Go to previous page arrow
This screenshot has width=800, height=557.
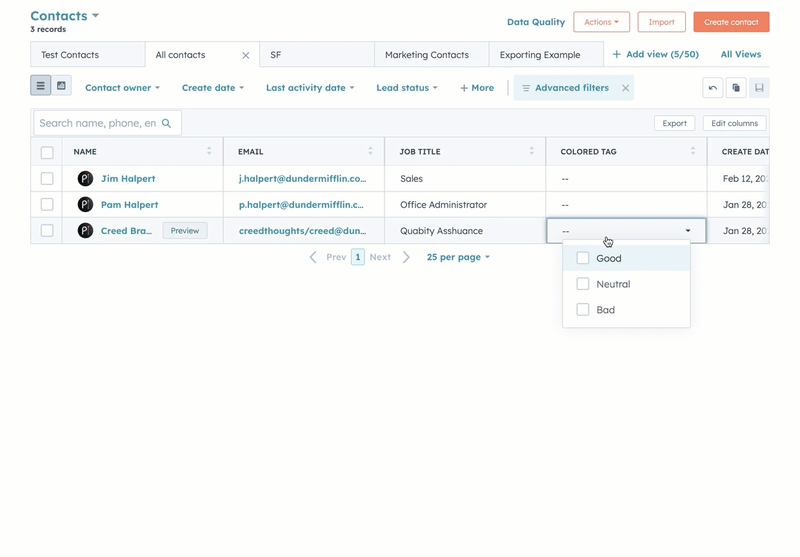[313, 257]
